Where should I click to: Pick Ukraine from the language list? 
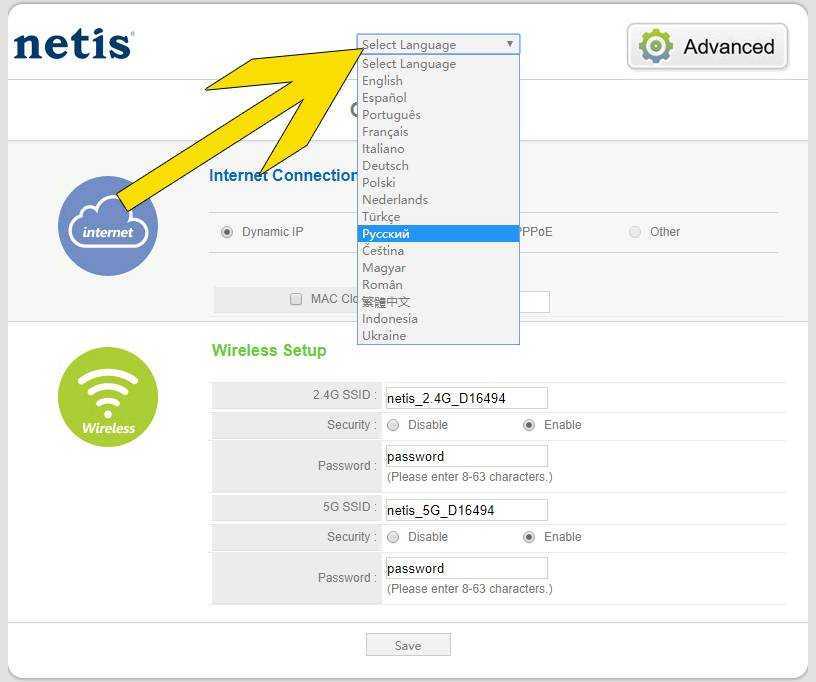pyautogui.click(x=384, y=336)
